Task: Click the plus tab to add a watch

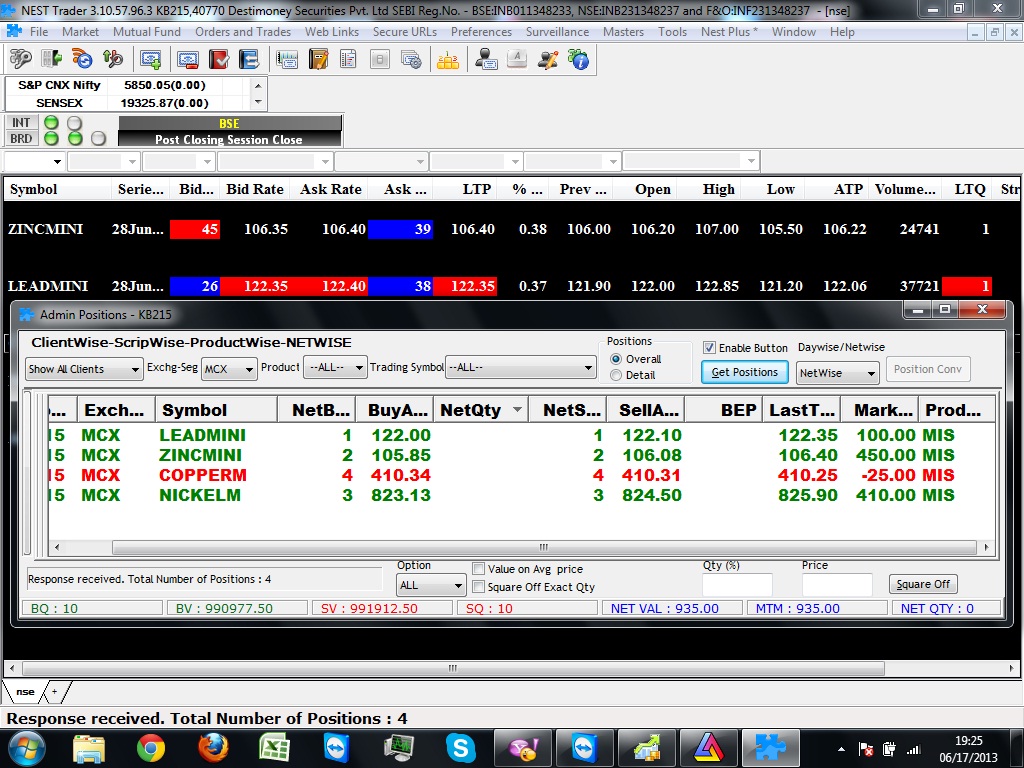Action: (55, 692)
